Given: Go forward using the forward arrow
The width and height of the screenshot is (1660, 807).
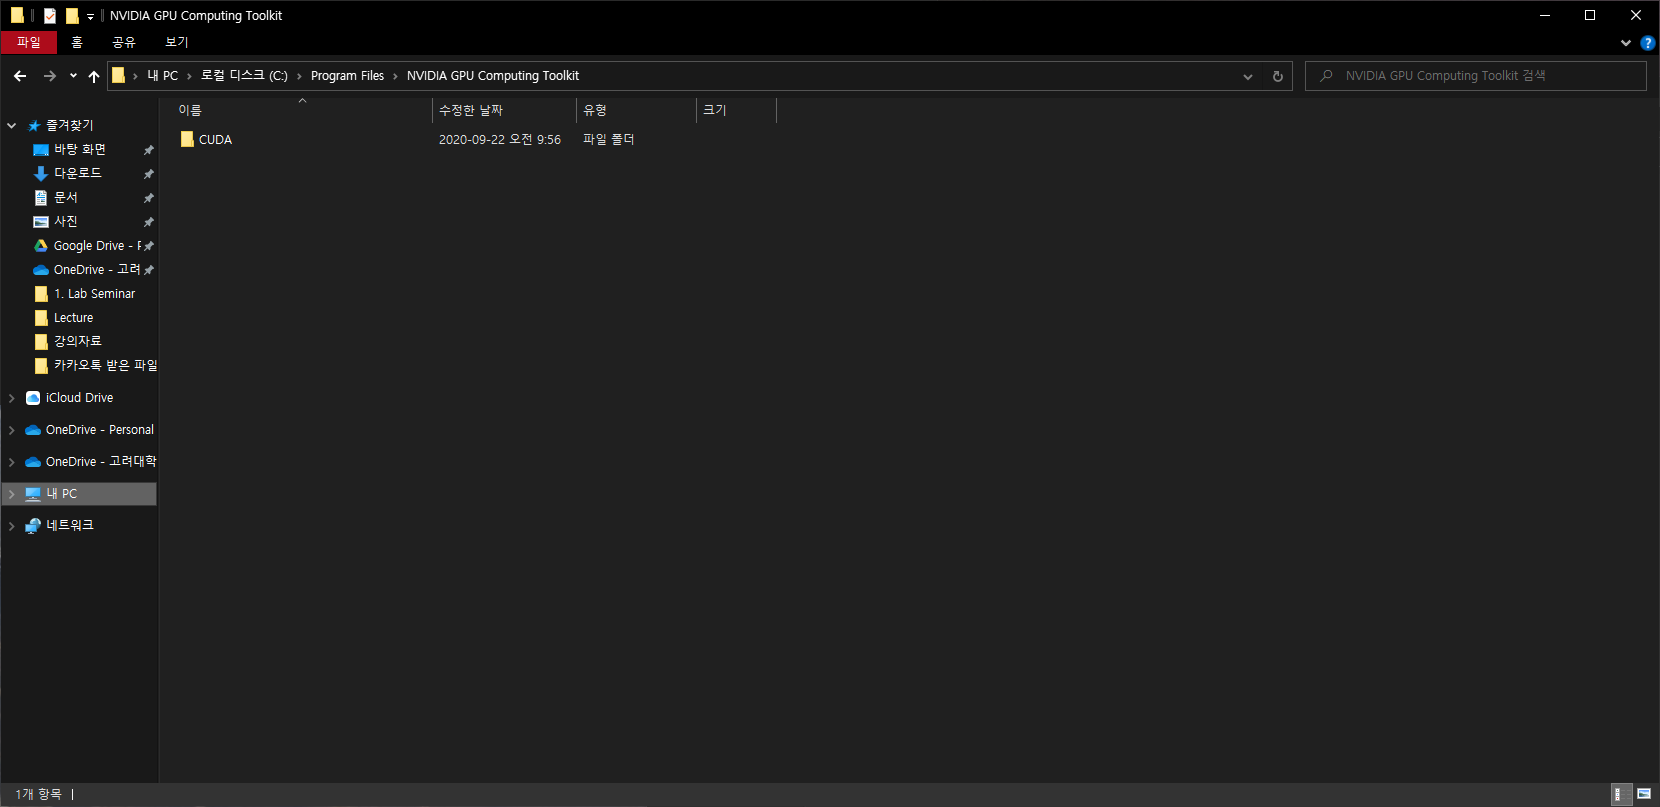Looking at the screenshot, I should click(50, 76).
